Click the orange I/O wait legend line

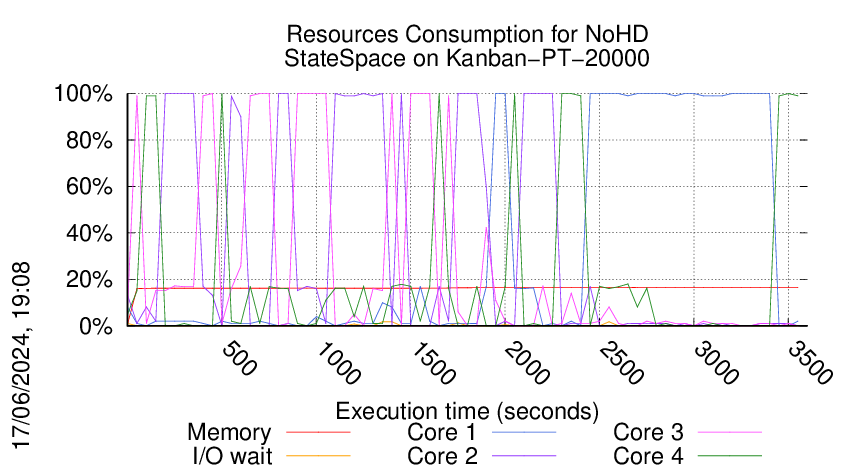click(318, 456)
